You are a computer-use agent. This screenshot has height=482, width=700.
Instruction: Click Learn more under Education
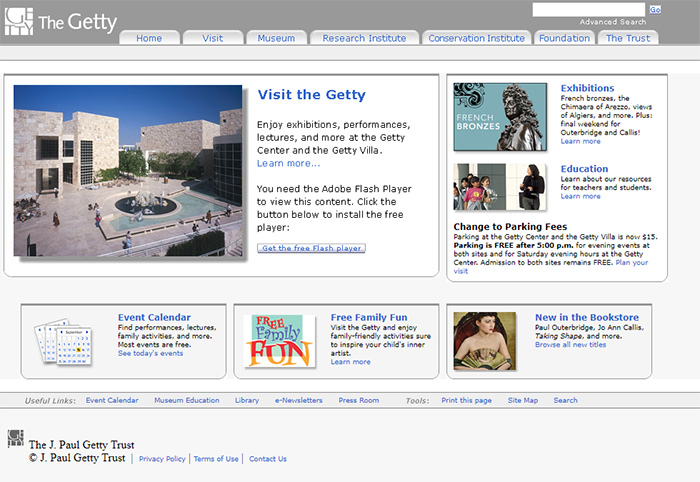pyautogui.click(x=580, y=196)
